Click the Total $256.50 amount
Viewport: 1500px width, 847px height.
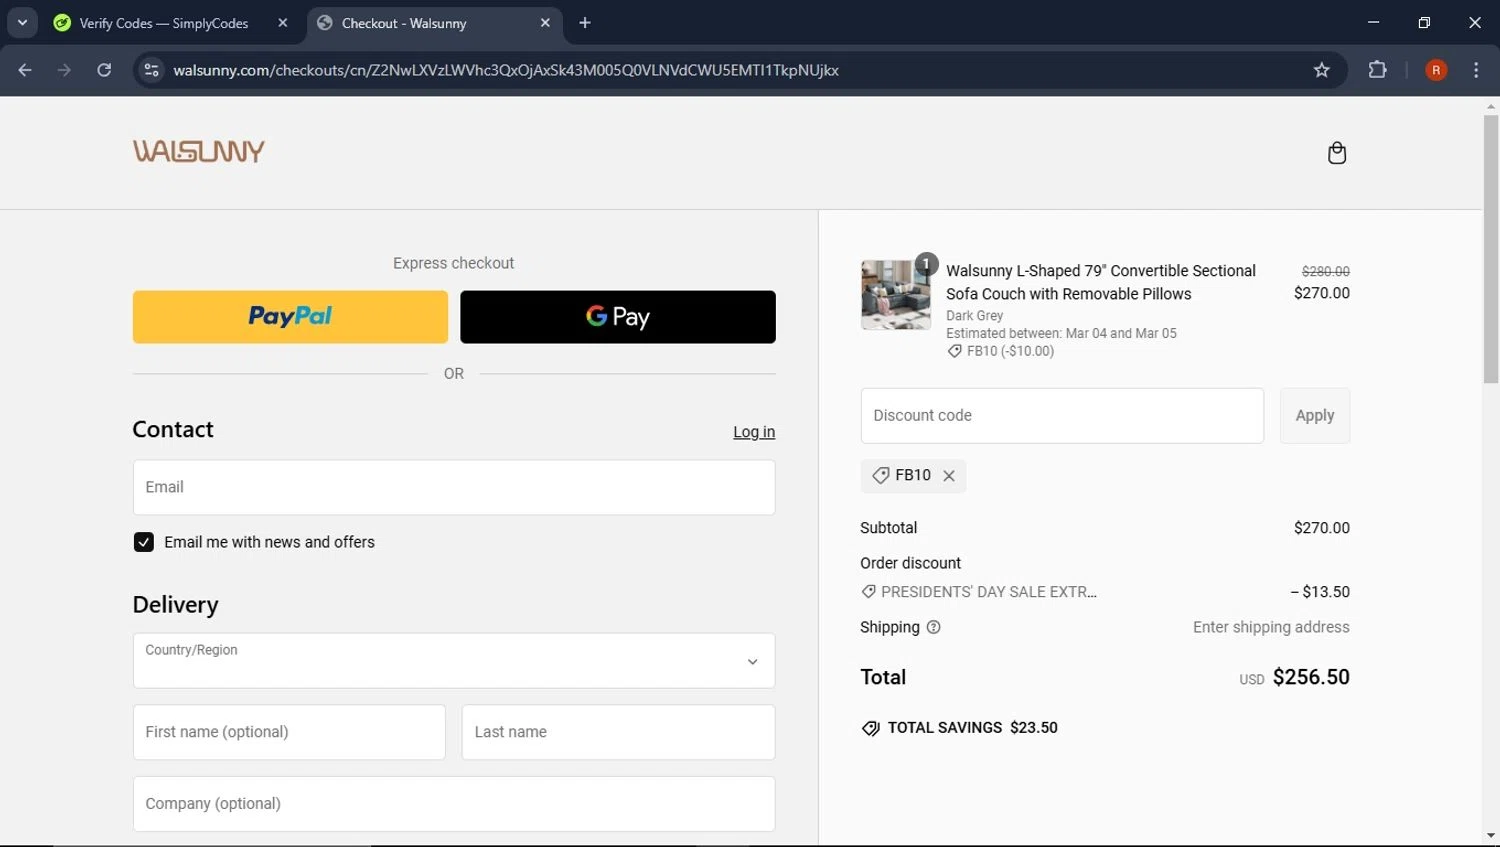point(1311,677)
